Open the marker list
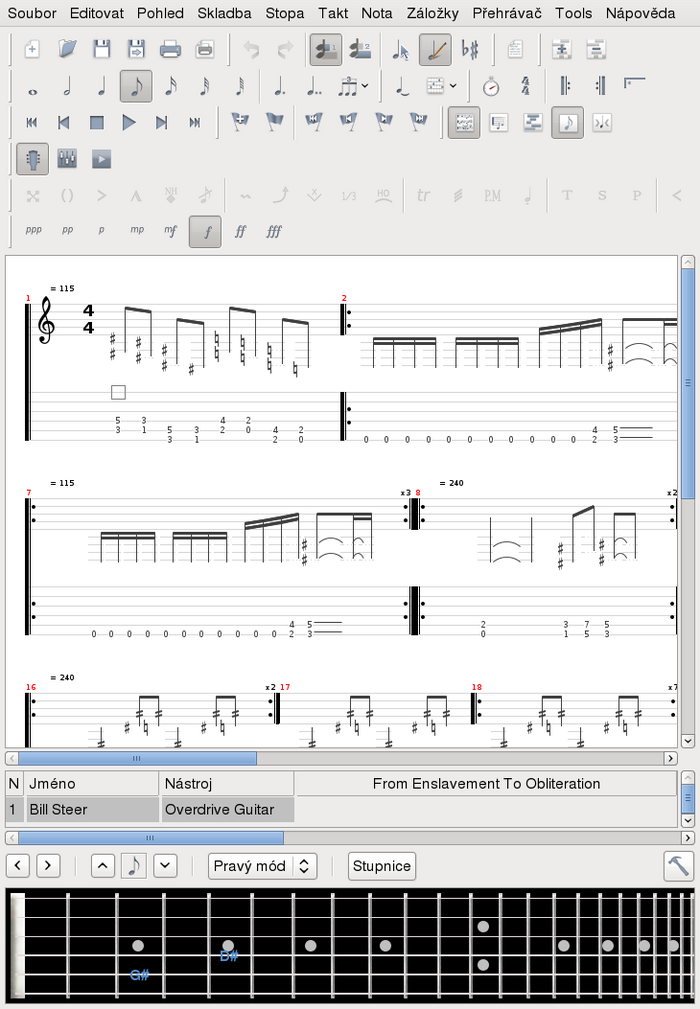 coord(275,122)
